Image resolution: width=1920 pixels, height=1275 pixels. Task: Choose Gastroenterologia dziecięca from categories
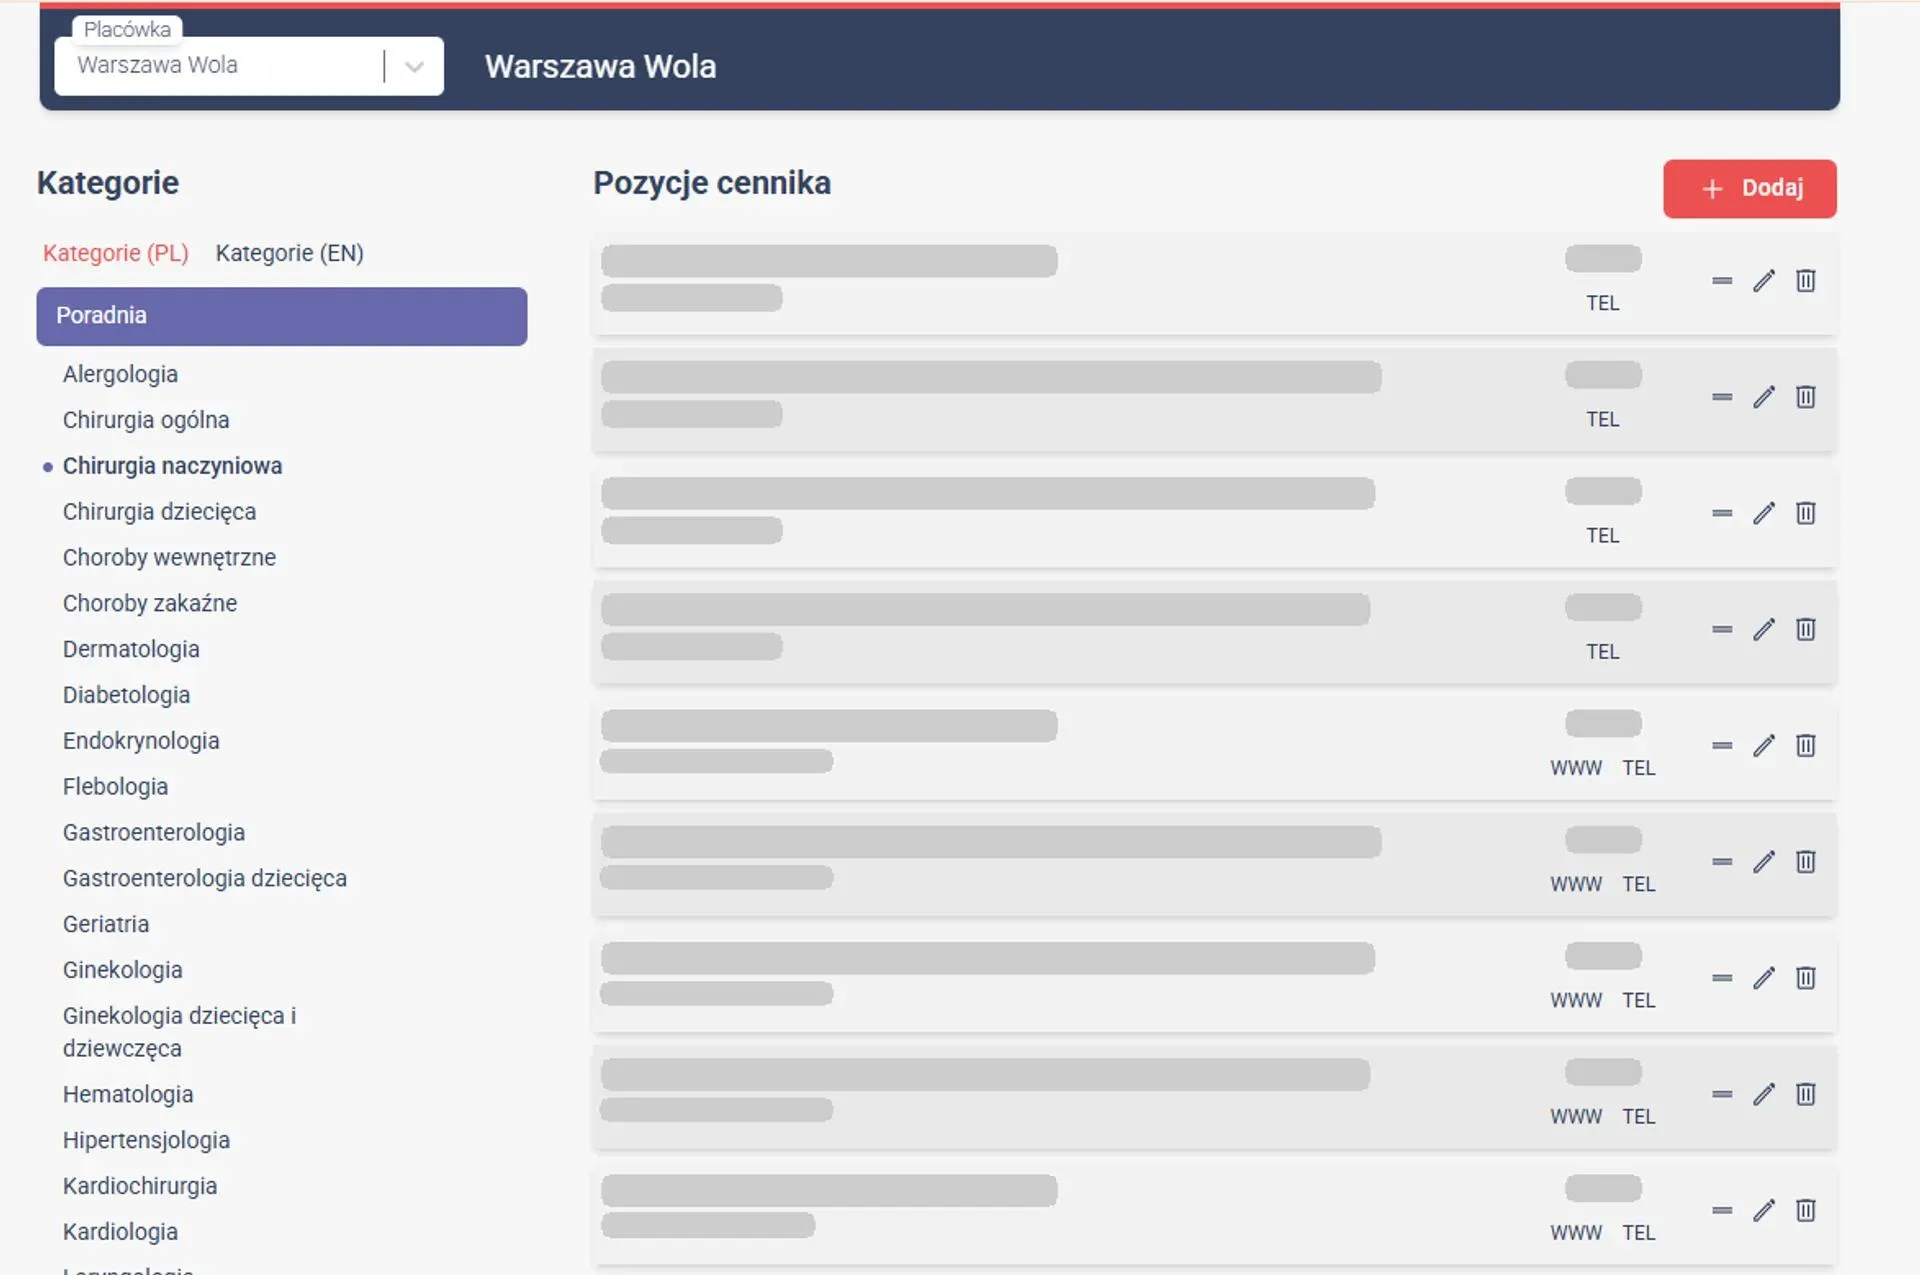click(205, 878)
